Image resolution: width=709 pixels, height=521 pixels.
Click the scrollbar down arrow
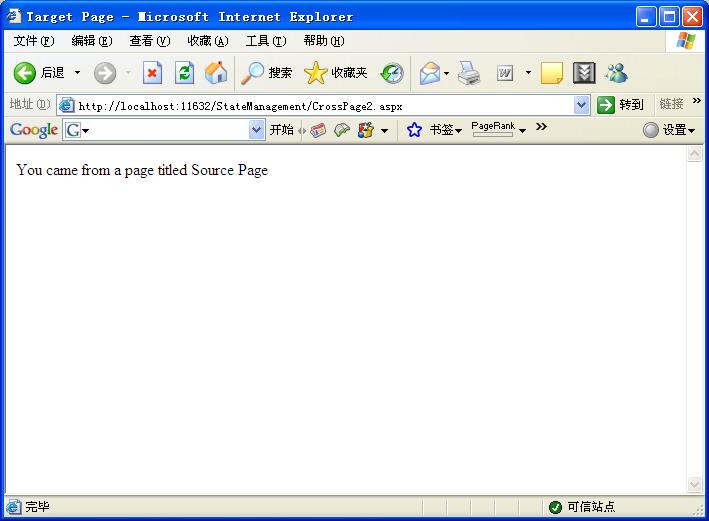click(694, 484)
